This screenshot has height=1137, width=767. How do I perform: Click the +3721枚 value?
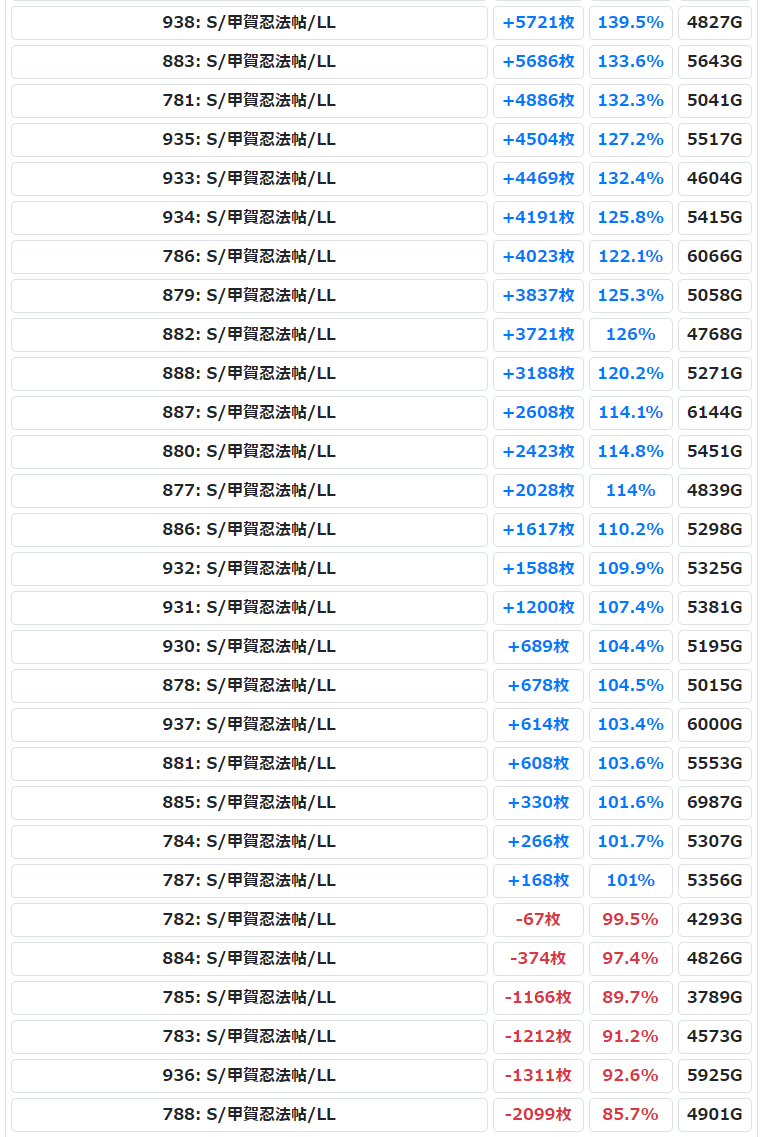[x=539, y=334]
